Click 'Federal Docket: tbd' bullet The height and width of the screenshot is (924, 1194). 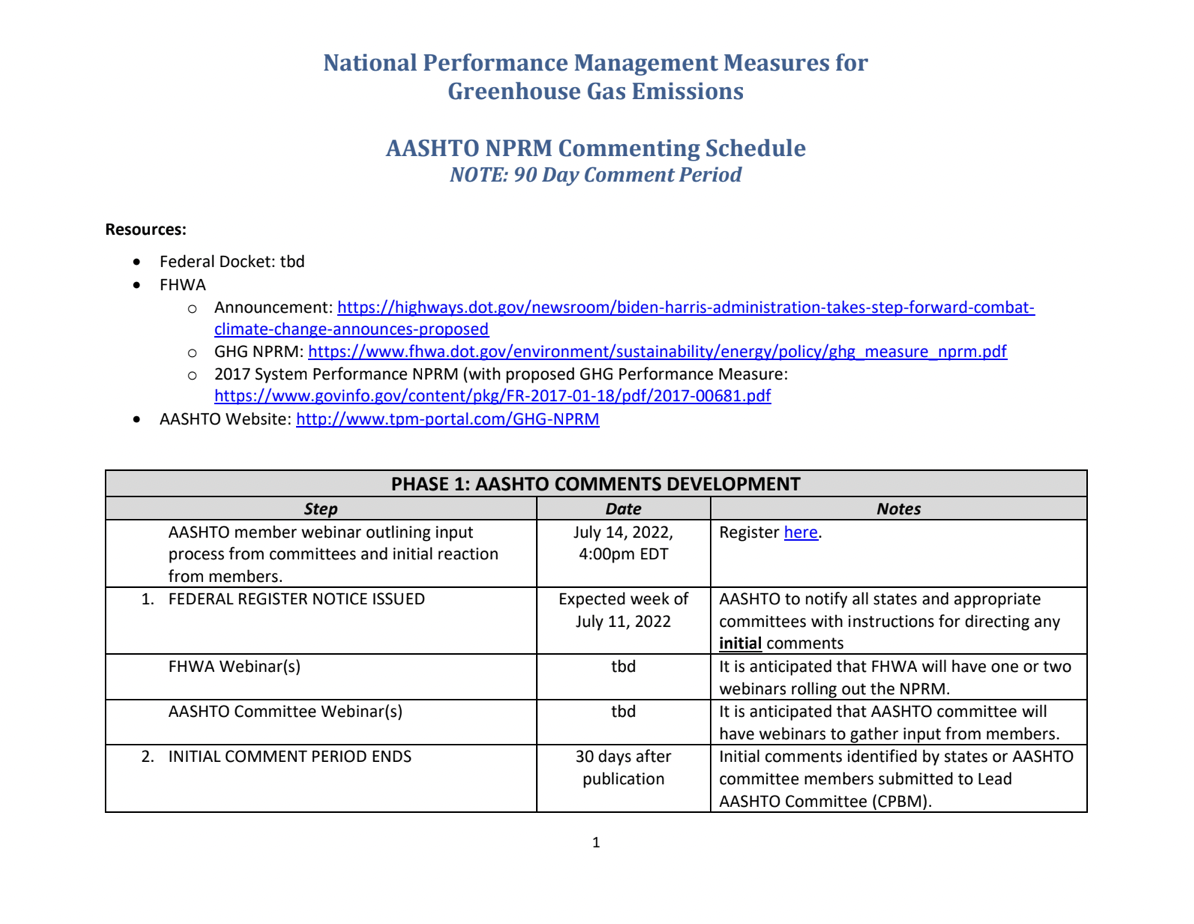[232, 262]
